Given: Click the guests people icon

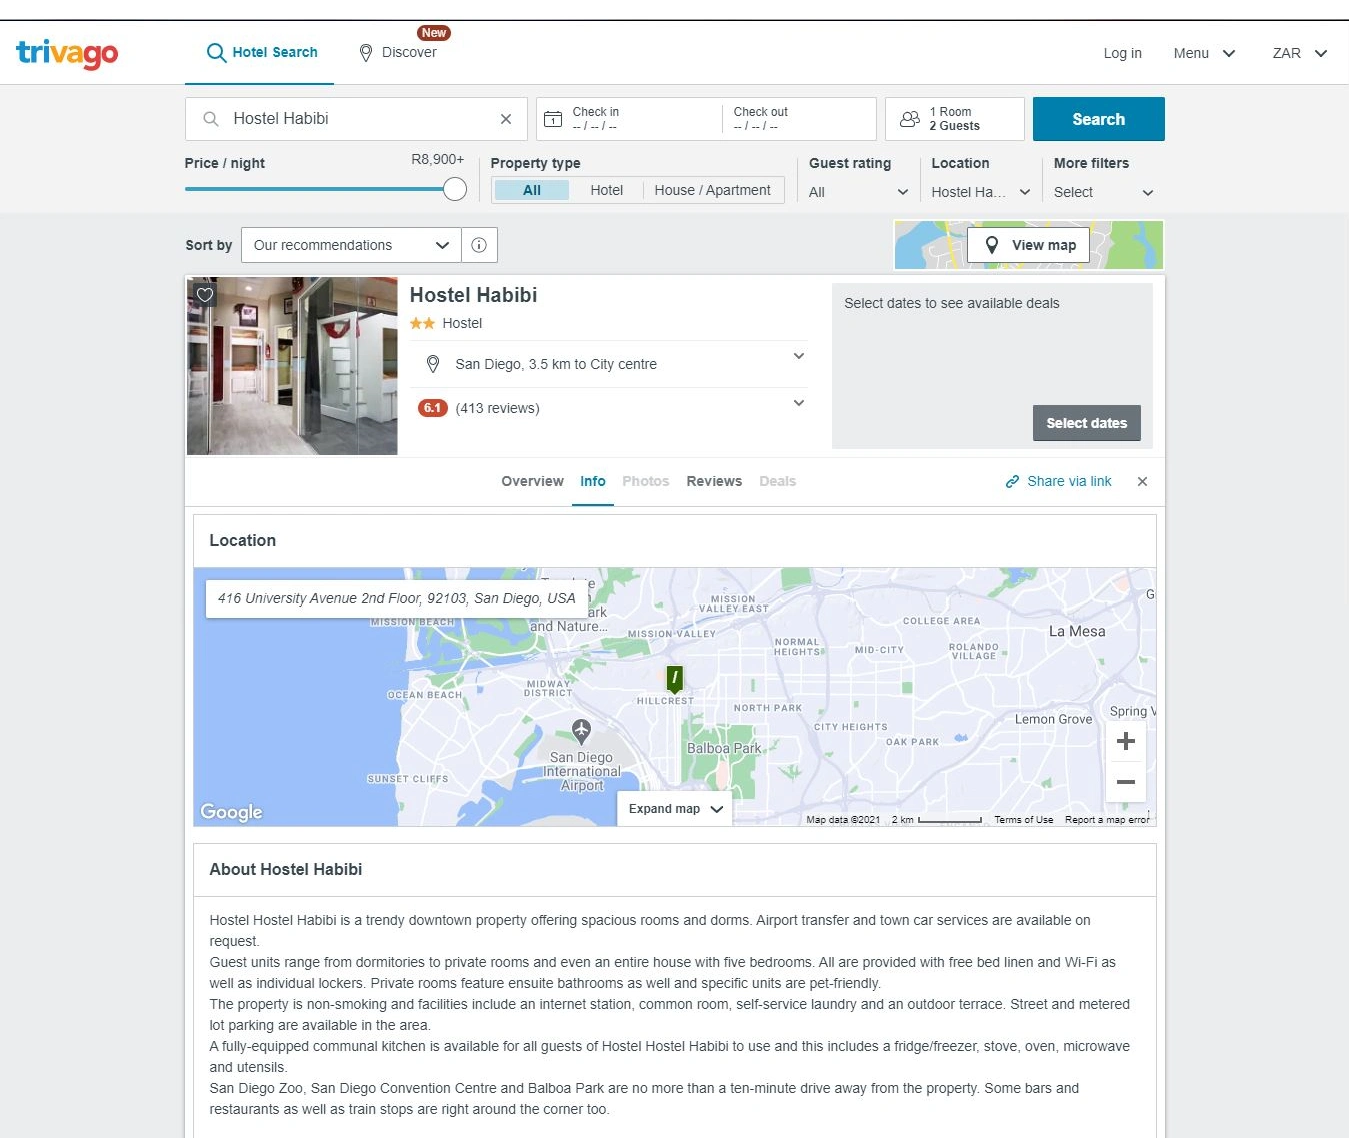Looking at the screenshot, I should coord(910,119).
